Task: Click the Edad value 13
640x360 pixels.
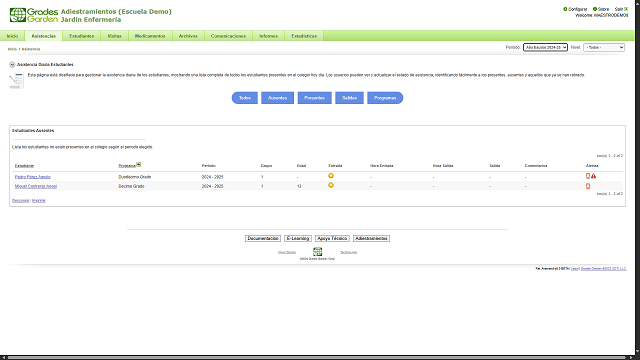Action: 299,186
